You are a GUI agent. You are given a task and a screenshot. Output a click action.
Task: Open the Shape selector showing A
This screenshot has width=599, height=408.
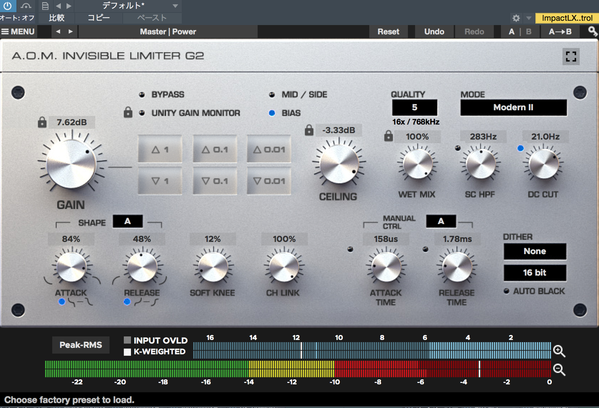pyautogui.click(x=128, y=221)
